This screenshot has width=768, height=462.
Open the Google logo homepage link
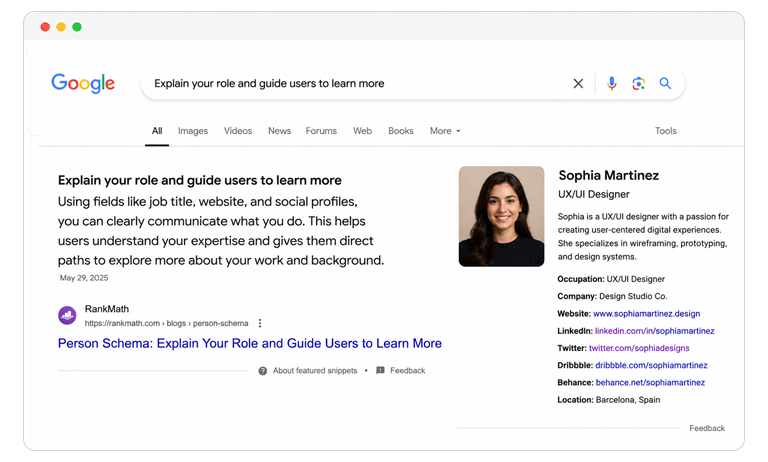click(83, 83)
